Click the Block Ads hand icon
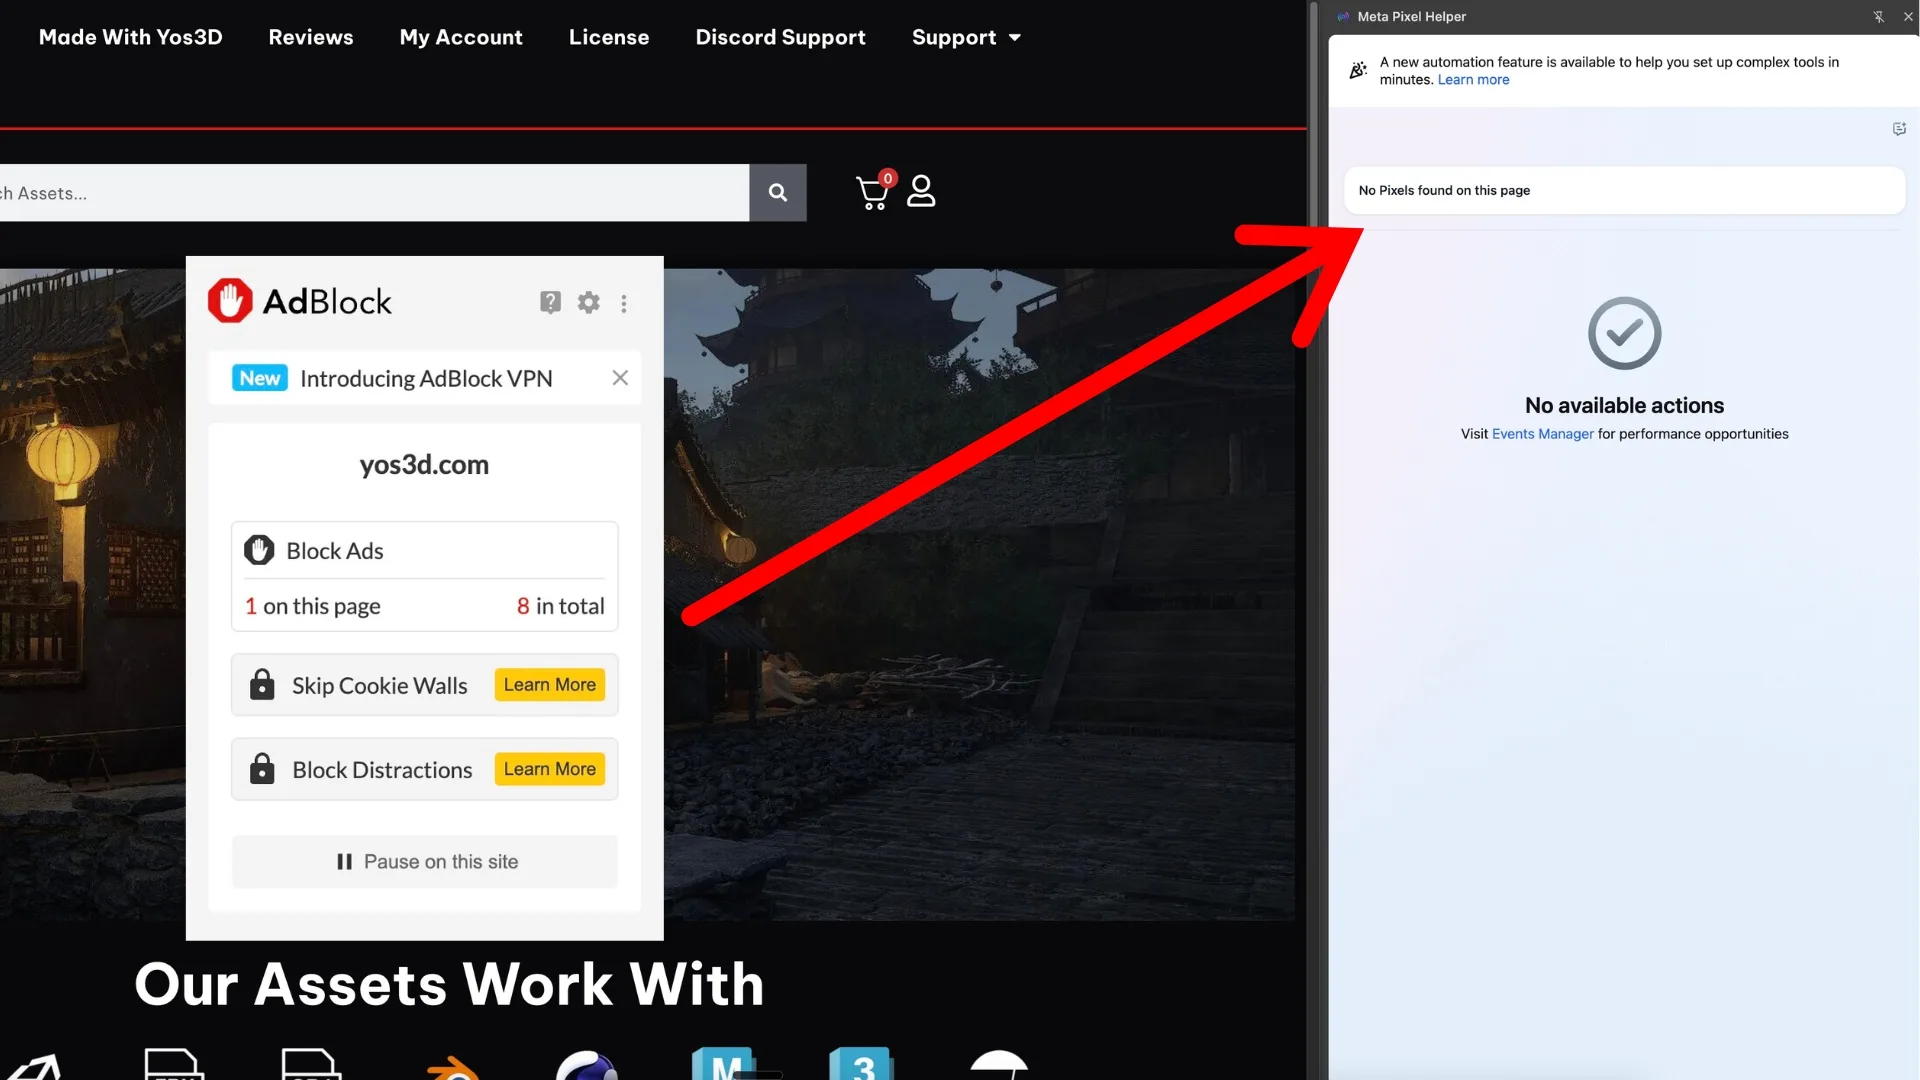Viewport: 1920px width, 1080px height. [x=259, y=550]
